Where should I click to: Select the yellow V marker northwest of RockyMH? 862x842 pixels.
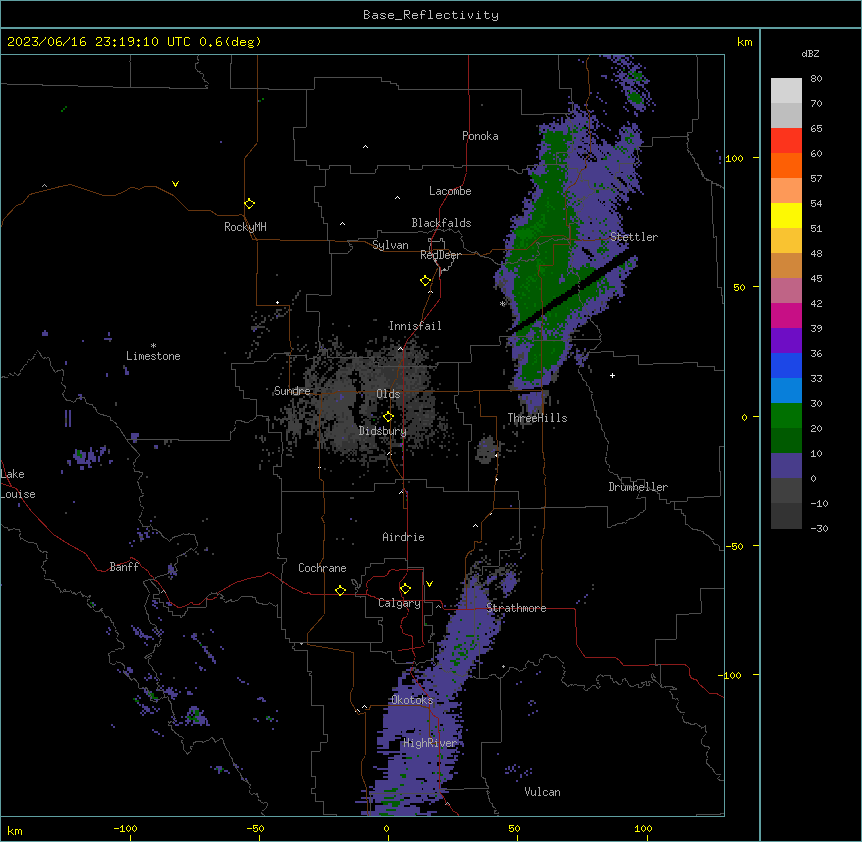pyautogui.click(x=175, y=184)
